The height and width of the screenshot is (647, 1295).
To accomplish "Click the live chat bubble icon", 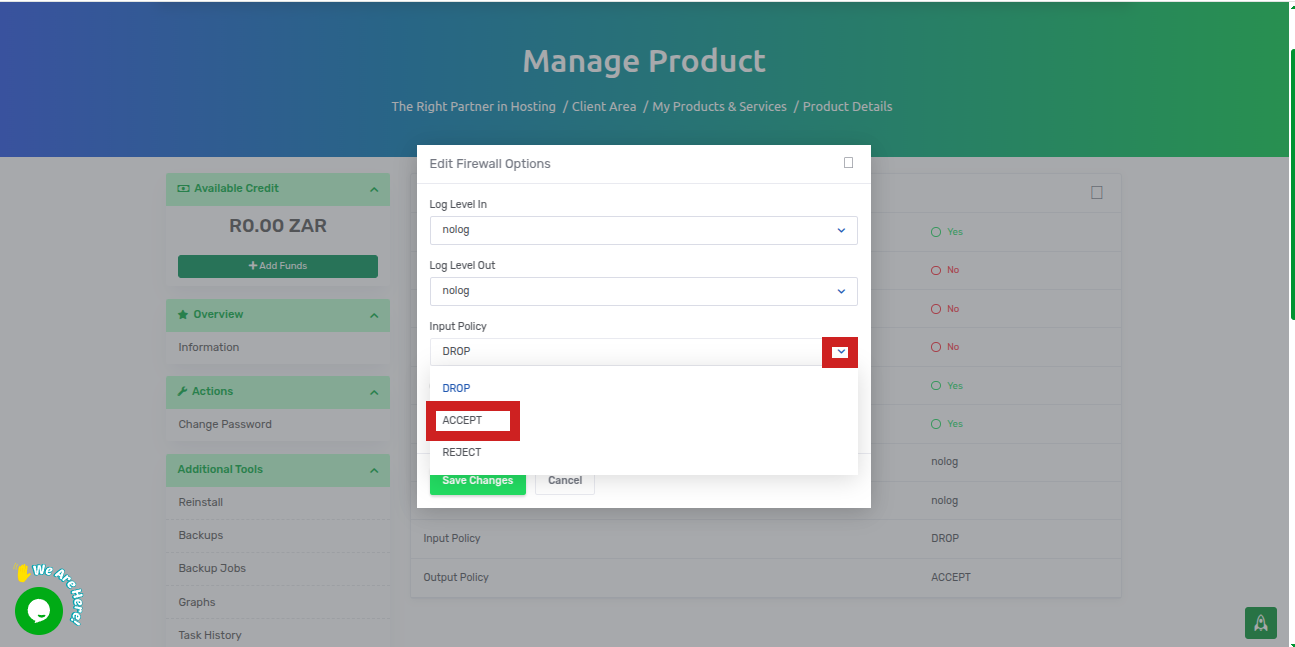I will click(x=39, y=610).
